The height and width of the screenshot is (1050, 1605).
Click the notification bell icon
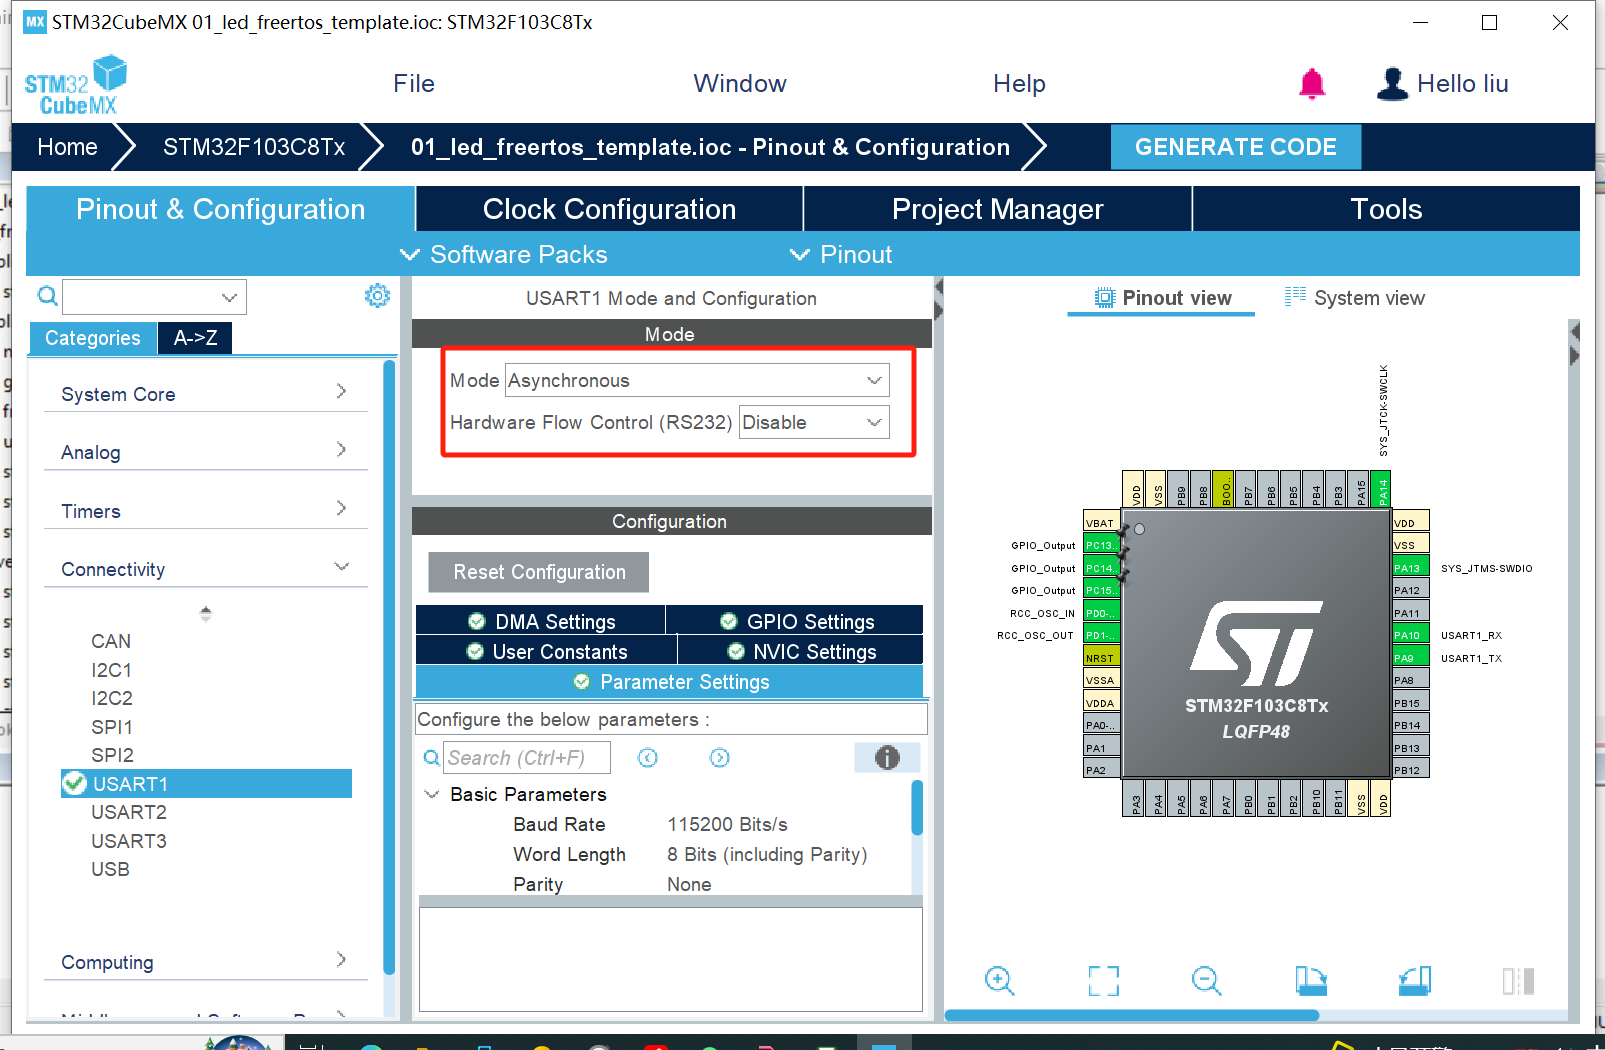pyautogui.click(x=1312, y=84)
